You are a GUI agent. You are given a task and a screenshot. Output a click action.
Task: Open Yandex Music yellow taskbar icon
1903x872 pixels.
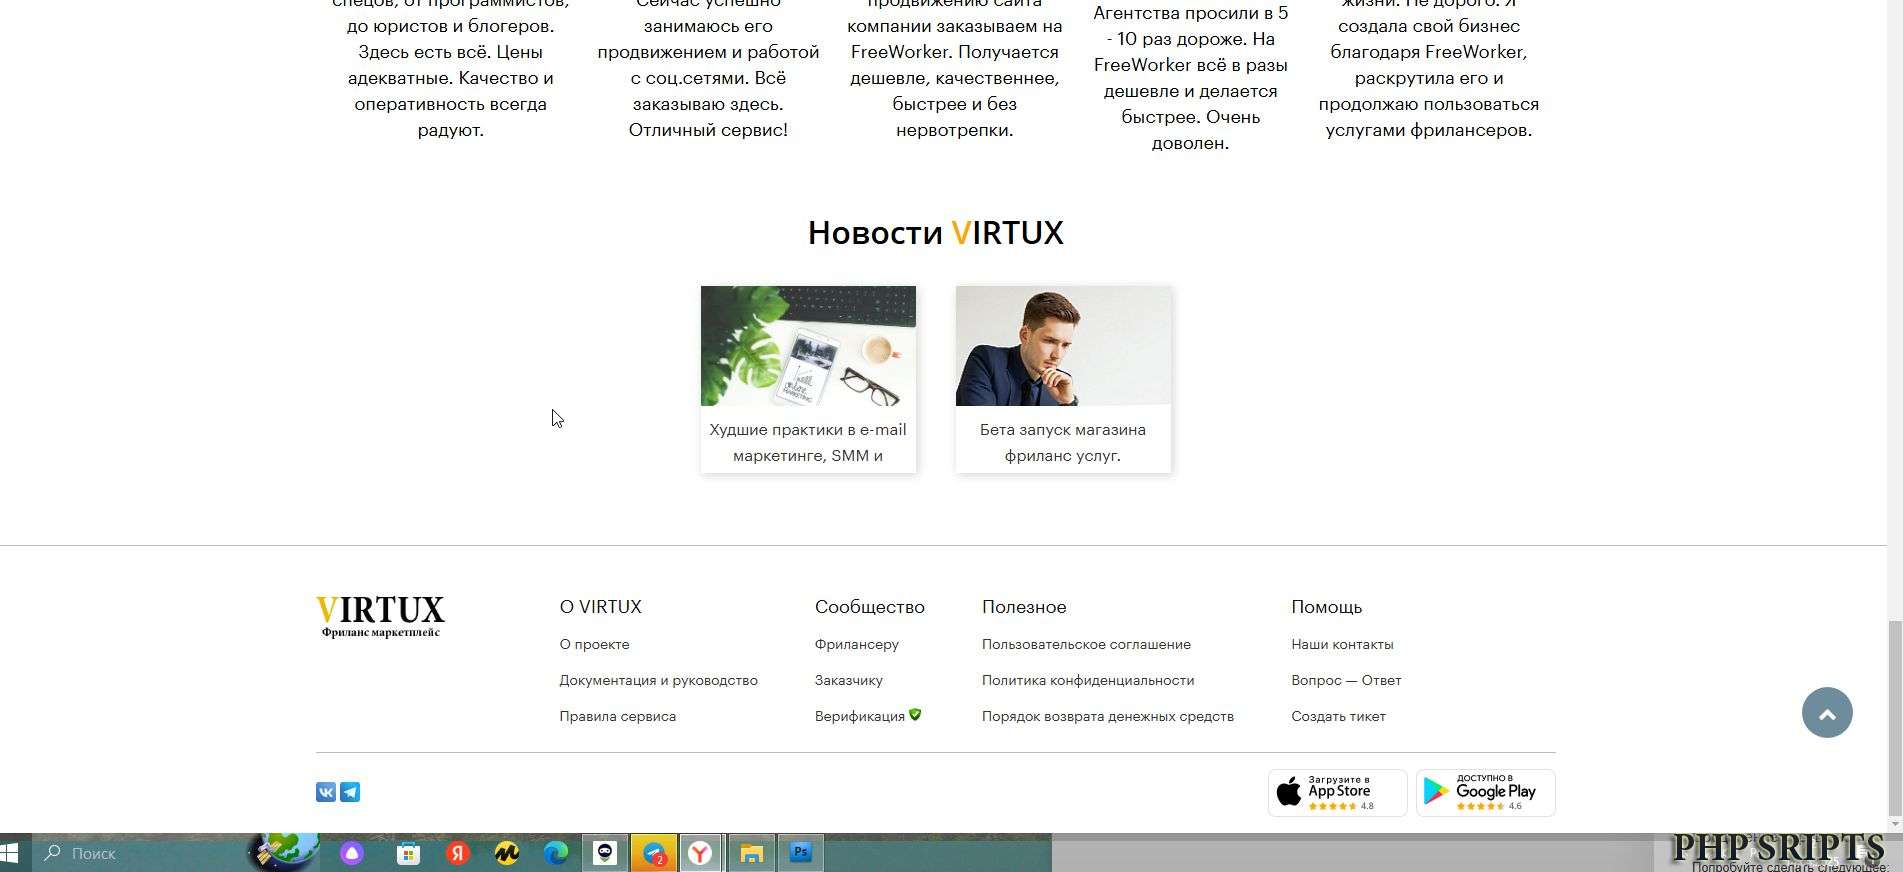(x=507, y=853)
